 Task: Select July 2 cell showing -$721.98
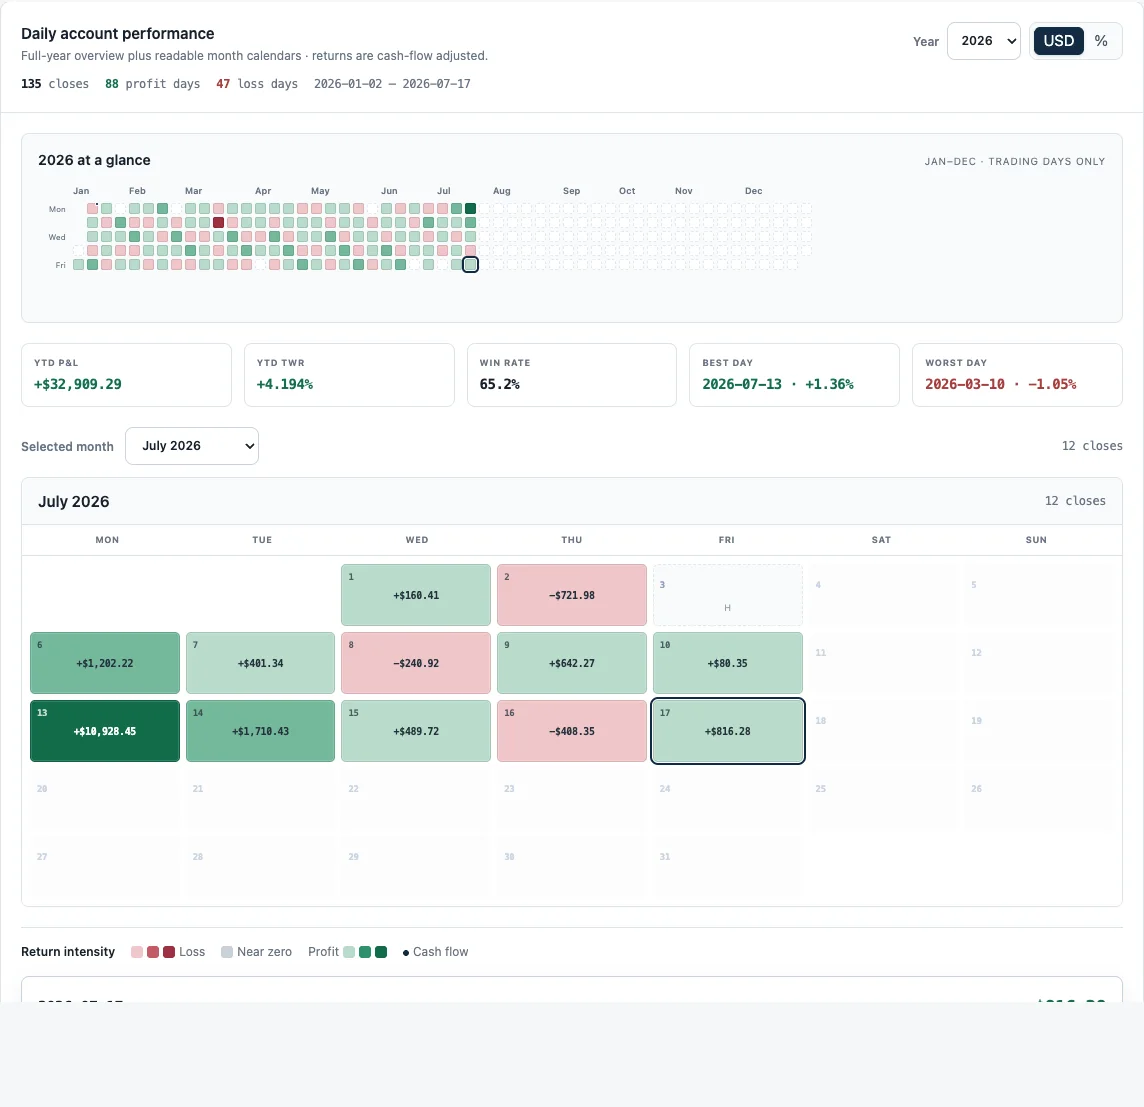(571, 595)
